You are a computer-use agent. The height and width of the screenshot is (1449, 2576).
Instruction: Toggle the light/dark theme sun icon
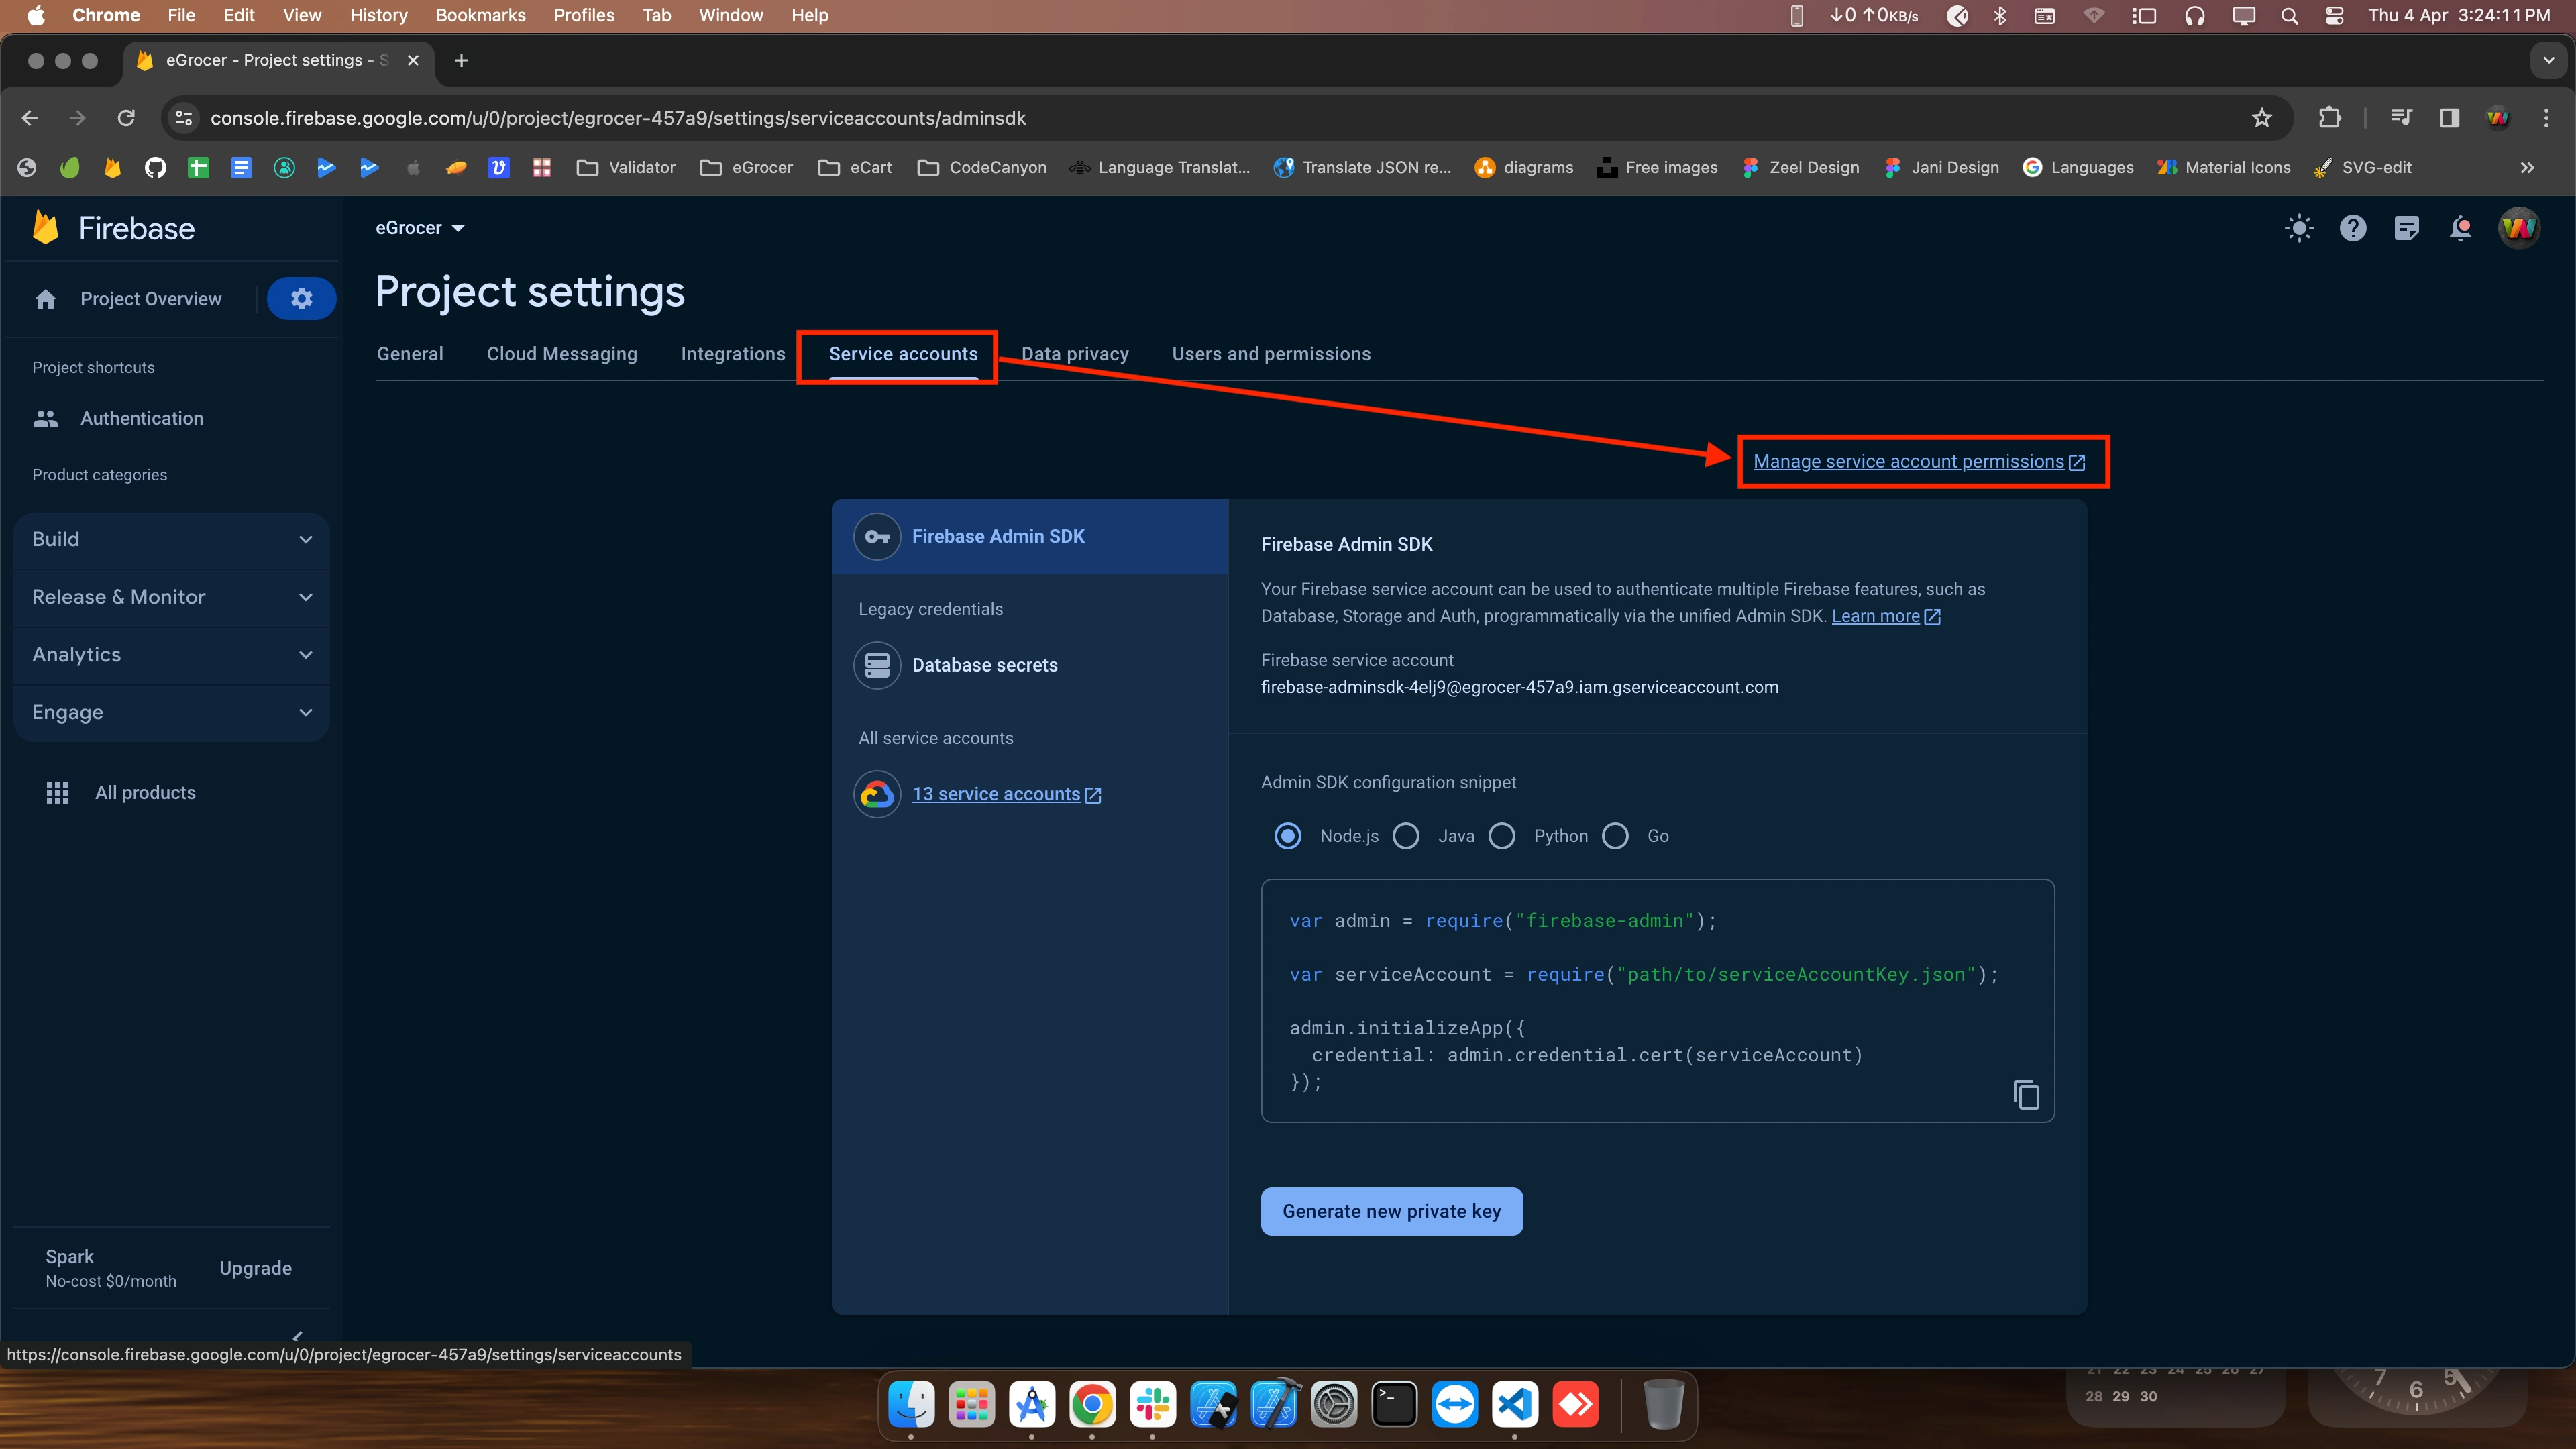2299,228
